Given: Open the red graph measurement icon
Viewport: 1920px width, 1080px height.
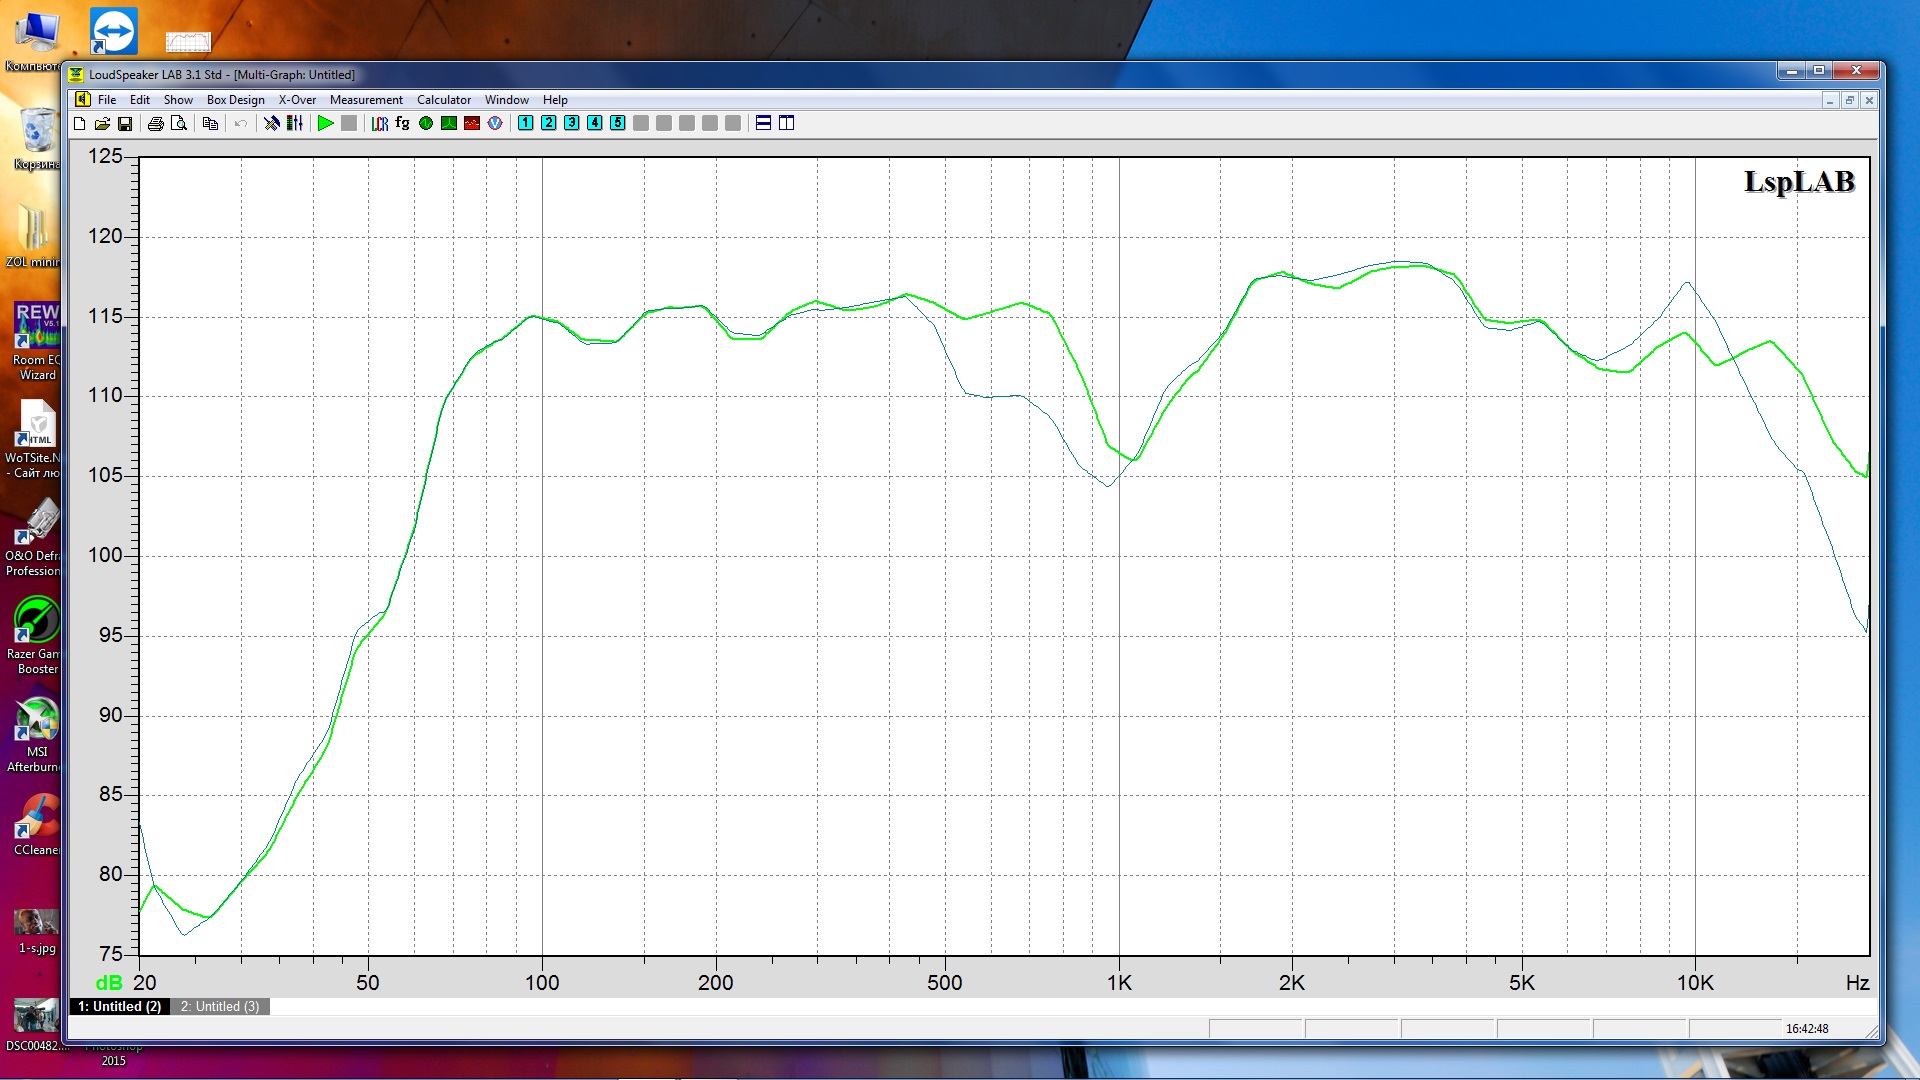Looking at the screenshot, I should 472,123.
